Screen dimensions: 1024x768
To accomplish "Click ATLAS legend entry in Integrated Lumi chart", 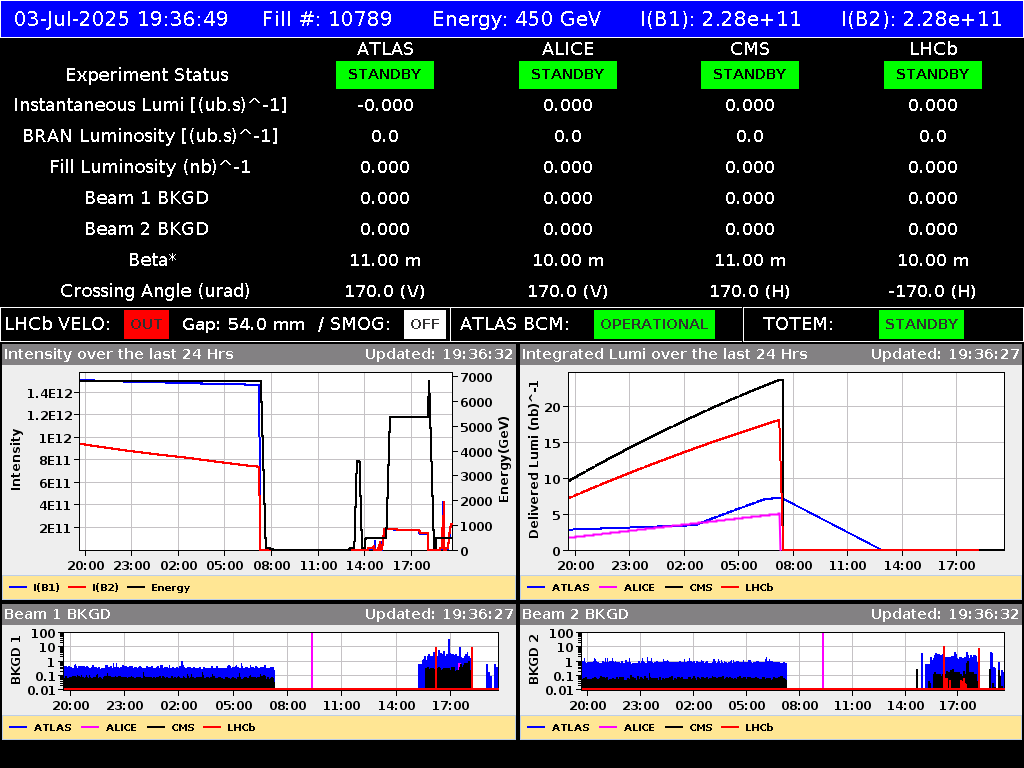I will (x=558, y=588).
